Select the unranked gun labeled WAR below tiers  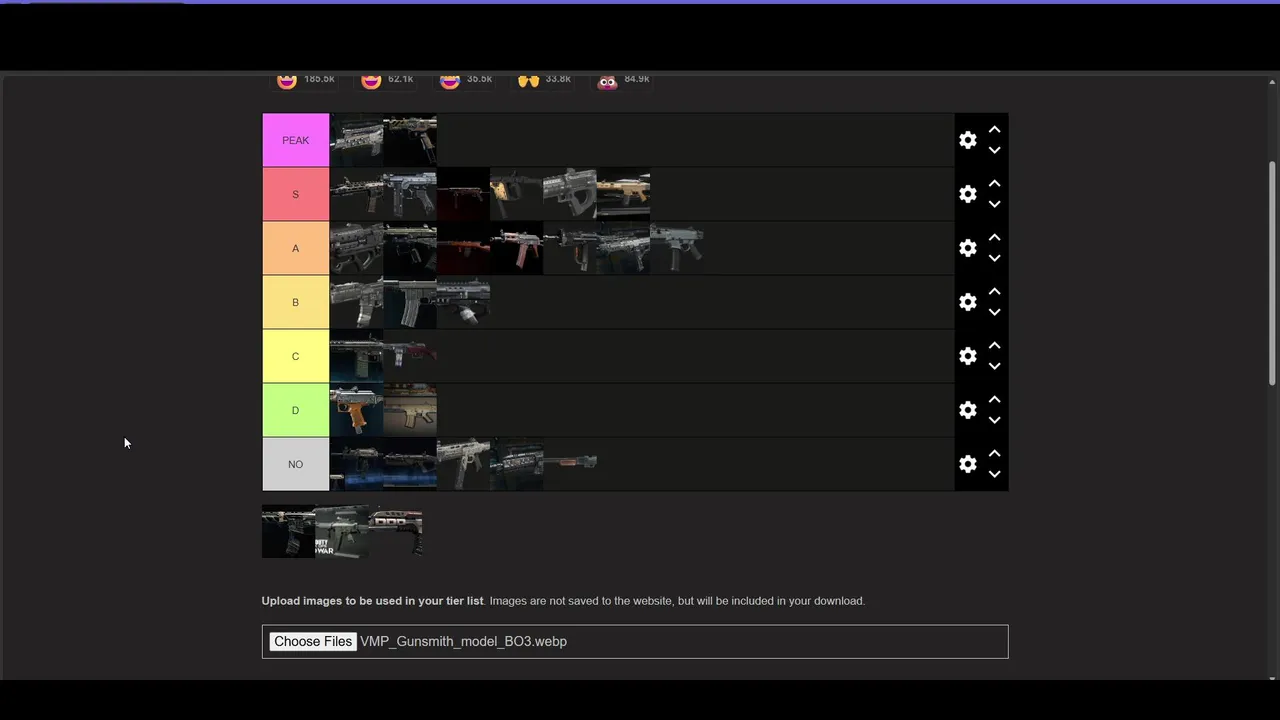coord(342,531)
